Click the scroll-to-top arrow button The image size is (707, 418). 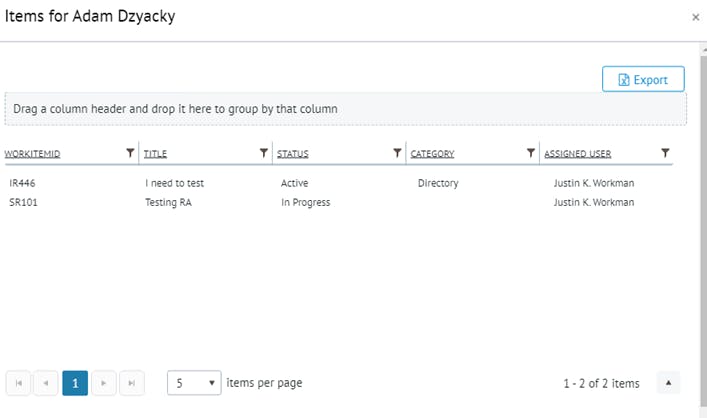[x=669, y=383]
